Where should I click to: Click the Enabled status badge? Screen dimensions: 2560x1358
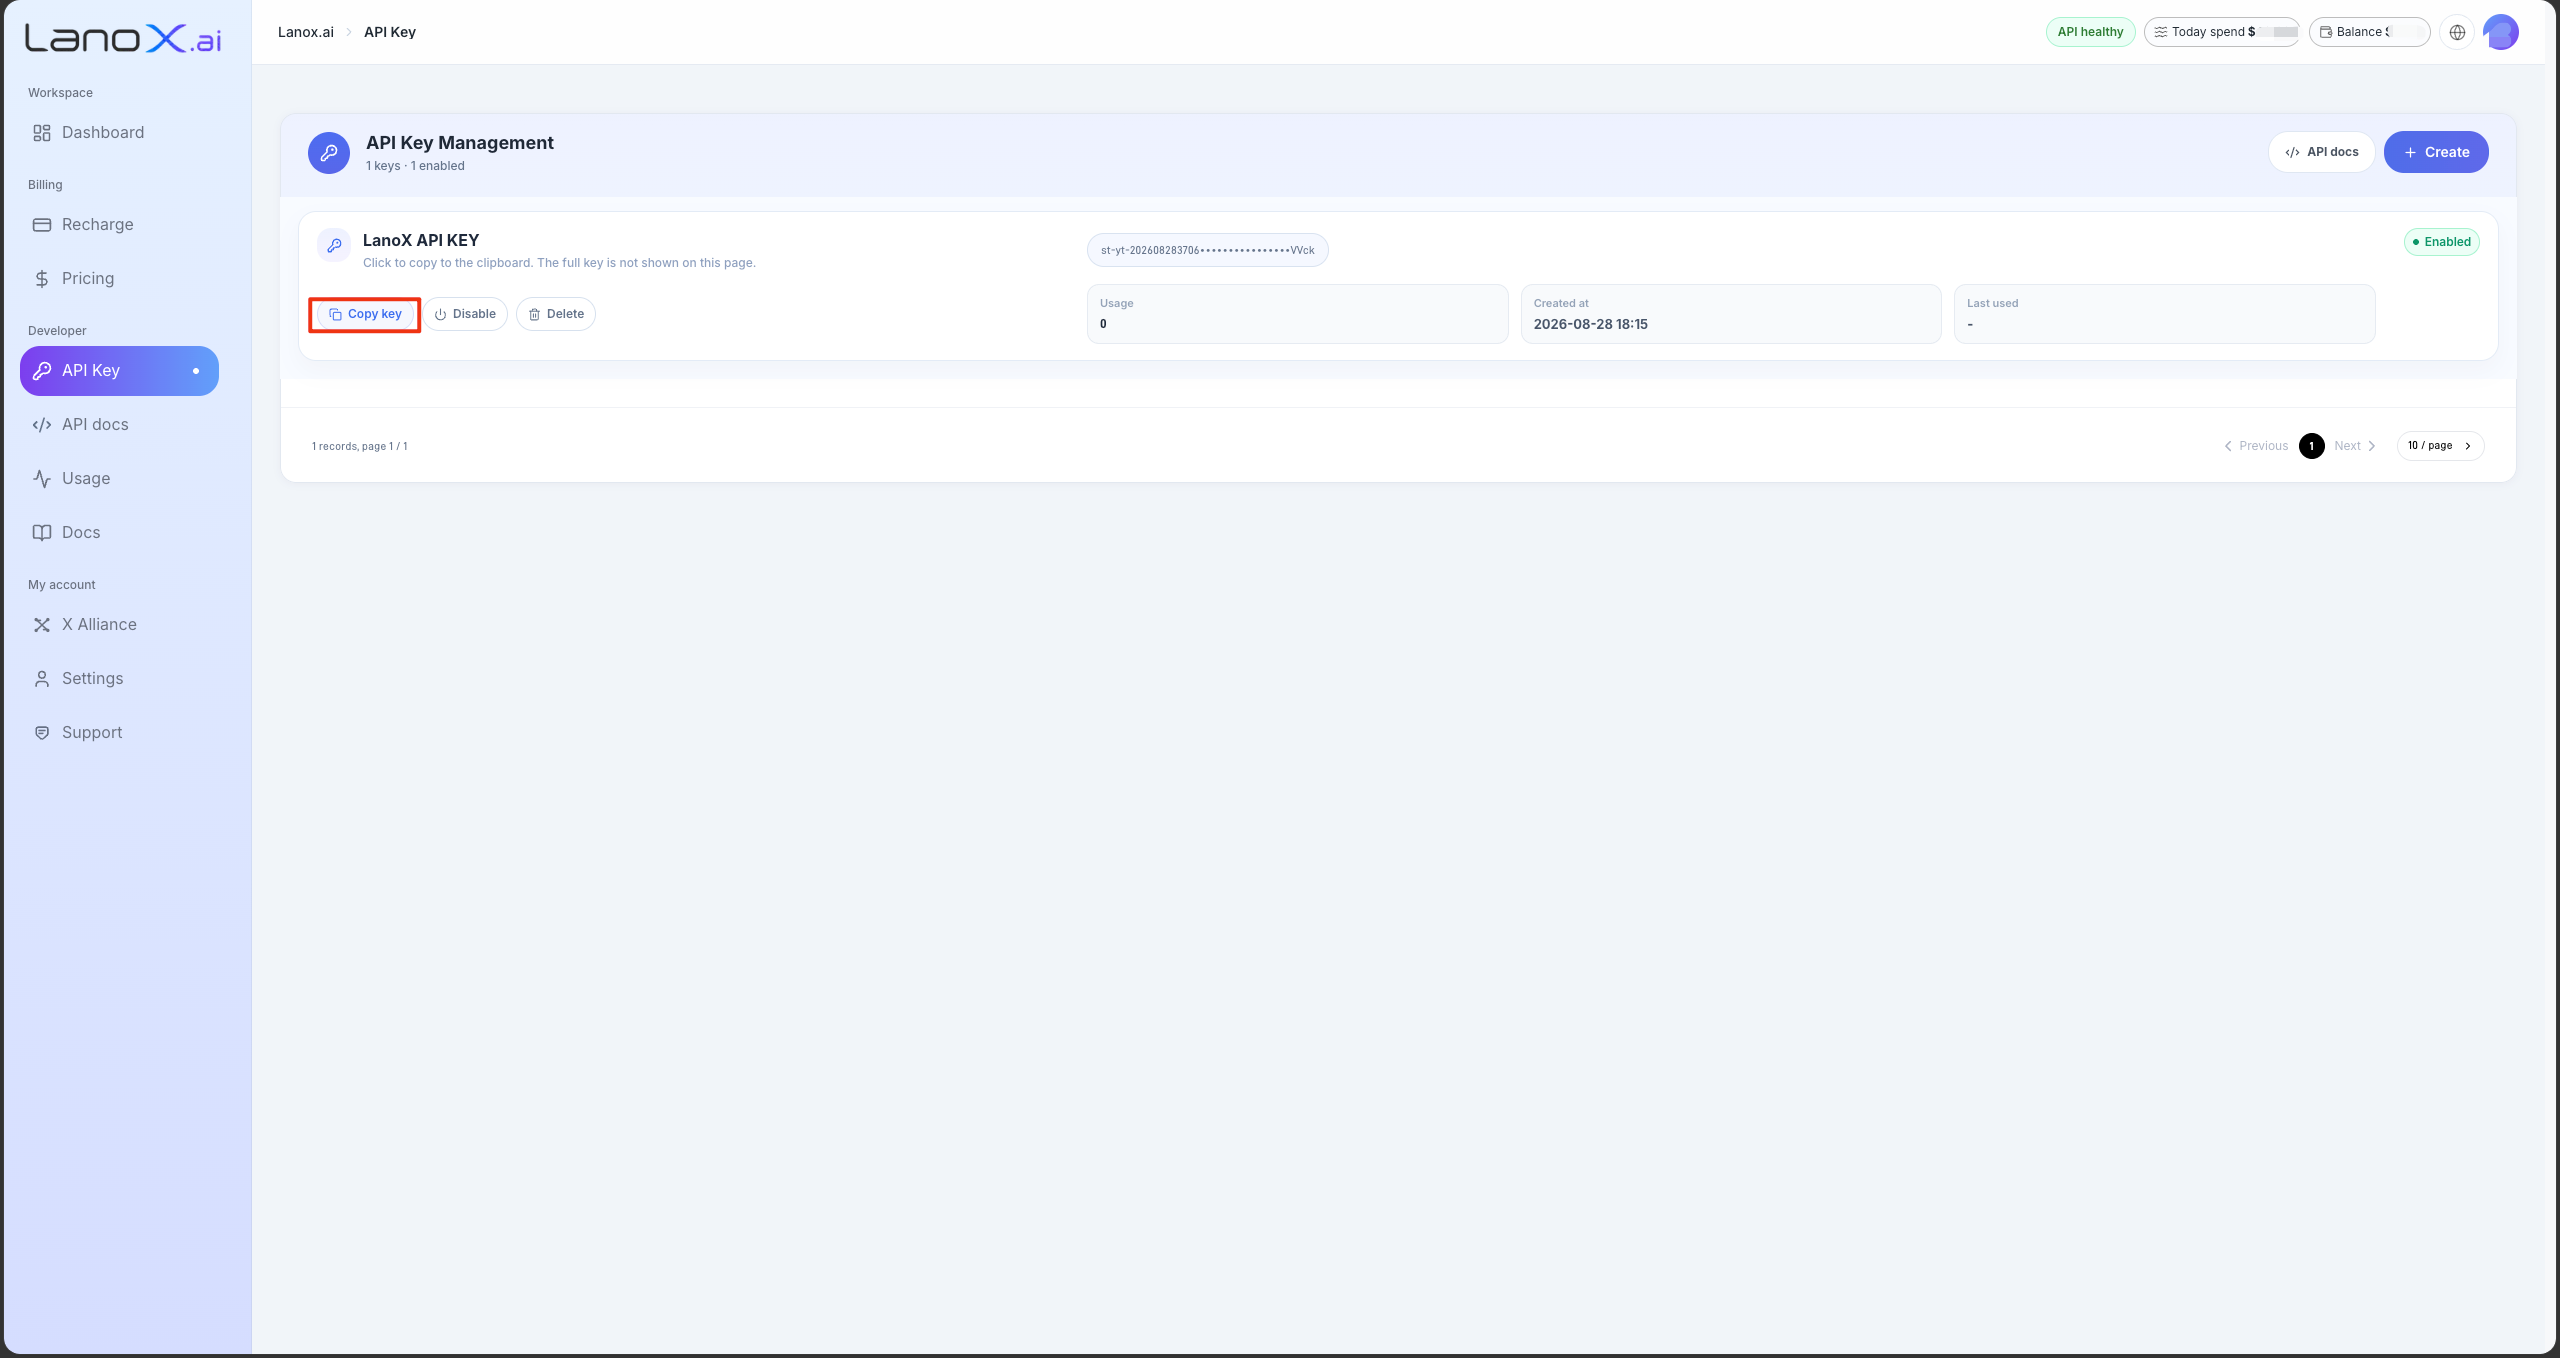(x=2442, y=242)
